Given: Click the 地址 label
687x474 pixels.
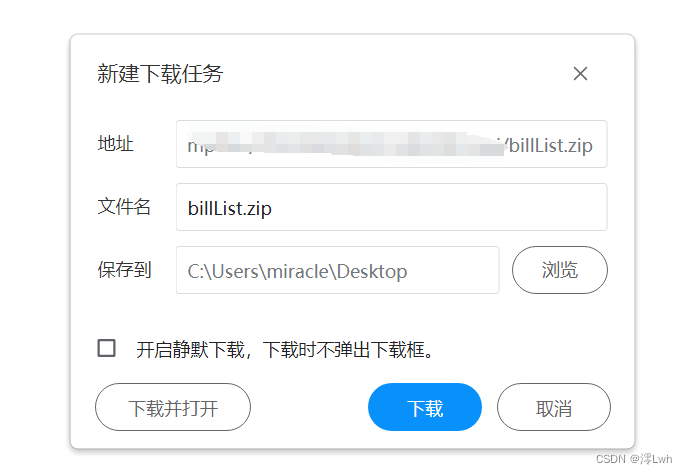Looking at the screenshot, I should point(115,144).
